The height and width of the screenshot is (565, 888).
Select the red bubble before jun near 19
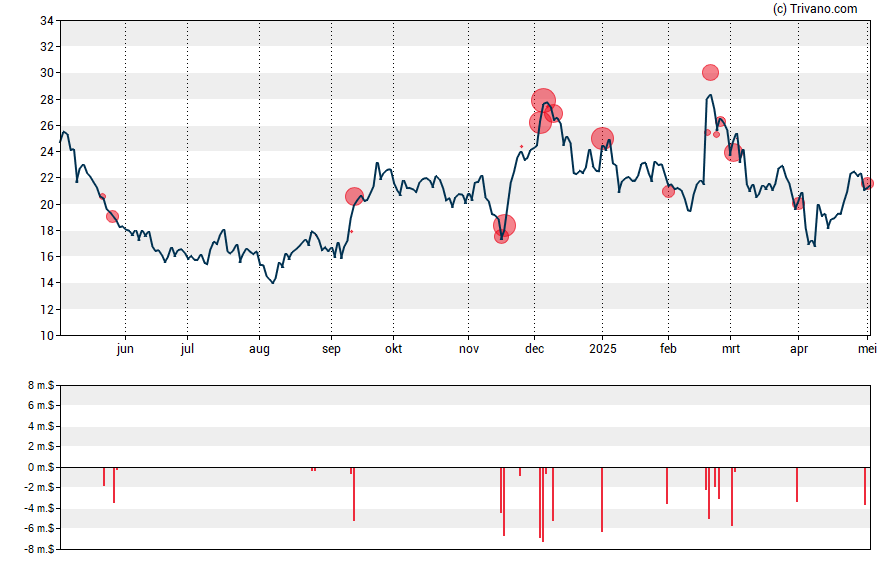[113, 216]
